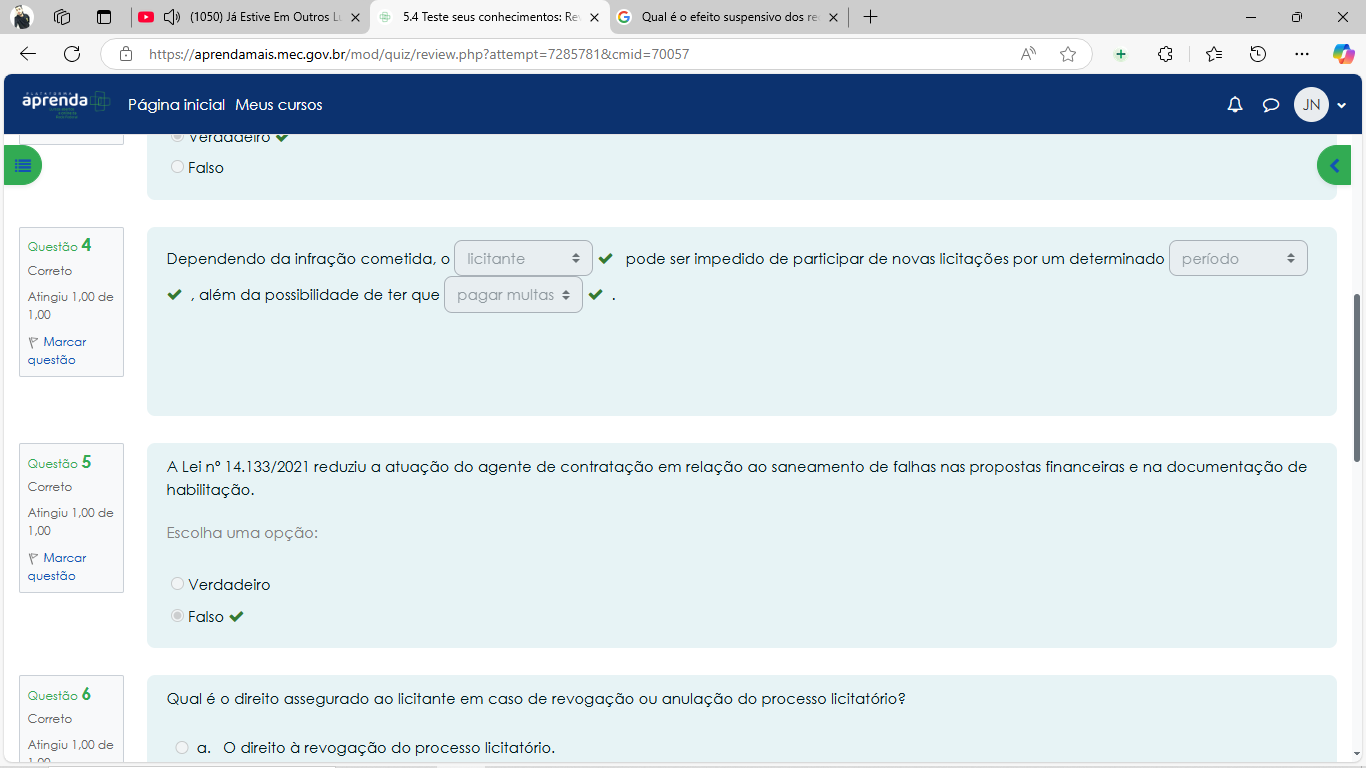Go to Página inicial
This screenshot has height=768, width=1366.
tap(177, 105)
